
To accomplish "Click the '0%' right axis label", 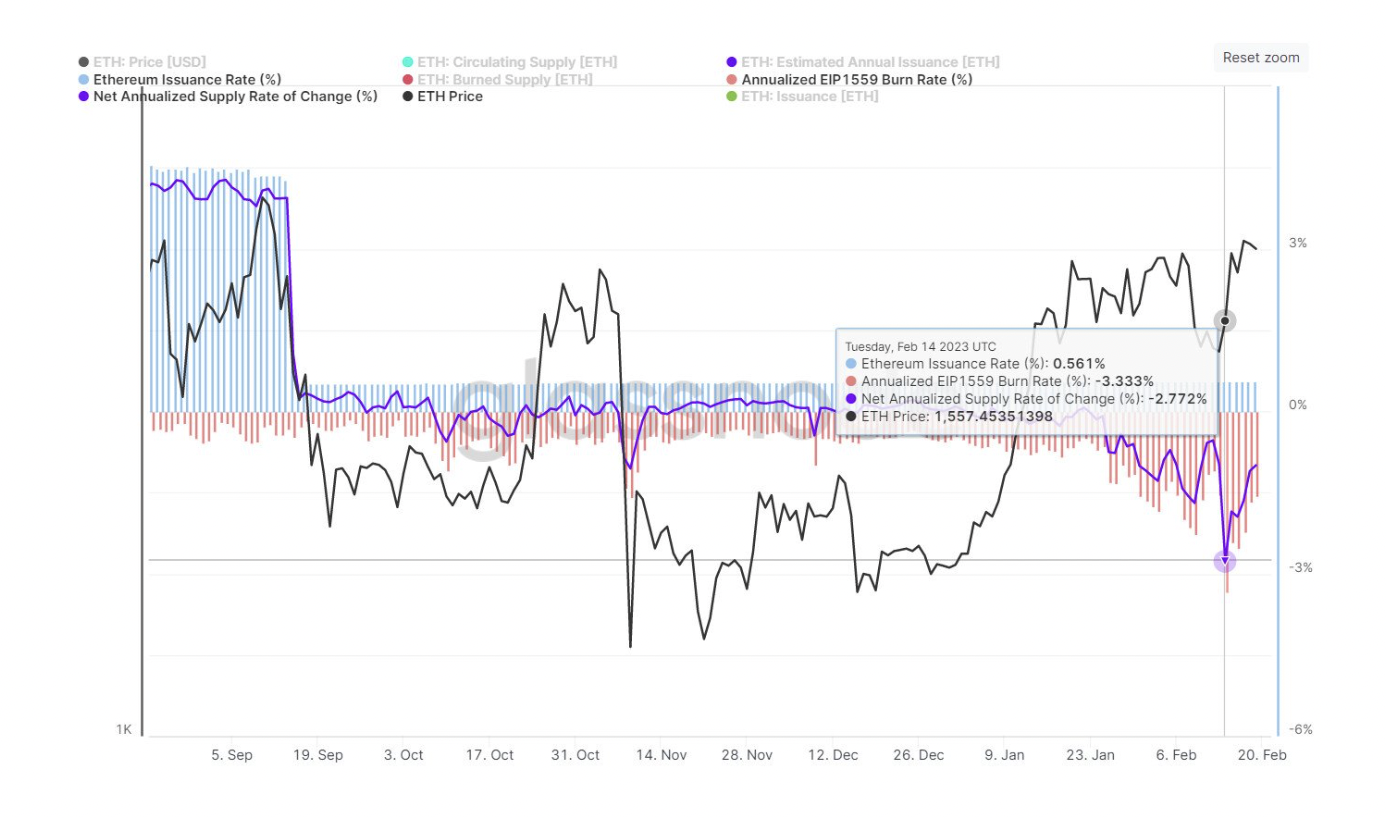I will click(1298, 405).
